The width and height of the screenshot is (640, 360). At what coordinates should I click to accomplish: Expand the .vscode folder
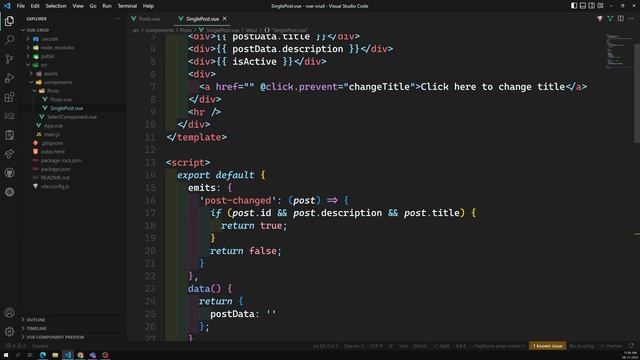(x=28, y=39)
